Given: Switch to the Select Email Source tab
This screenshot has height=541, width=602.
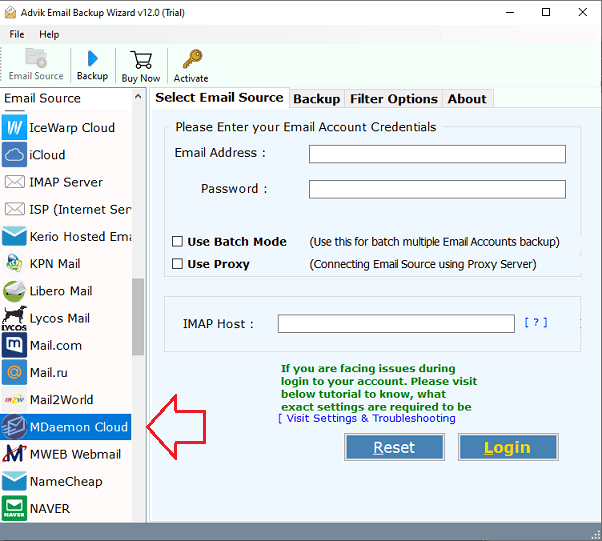Looking at the screenshot, I should pyautogui.click(x=219, y=98).
